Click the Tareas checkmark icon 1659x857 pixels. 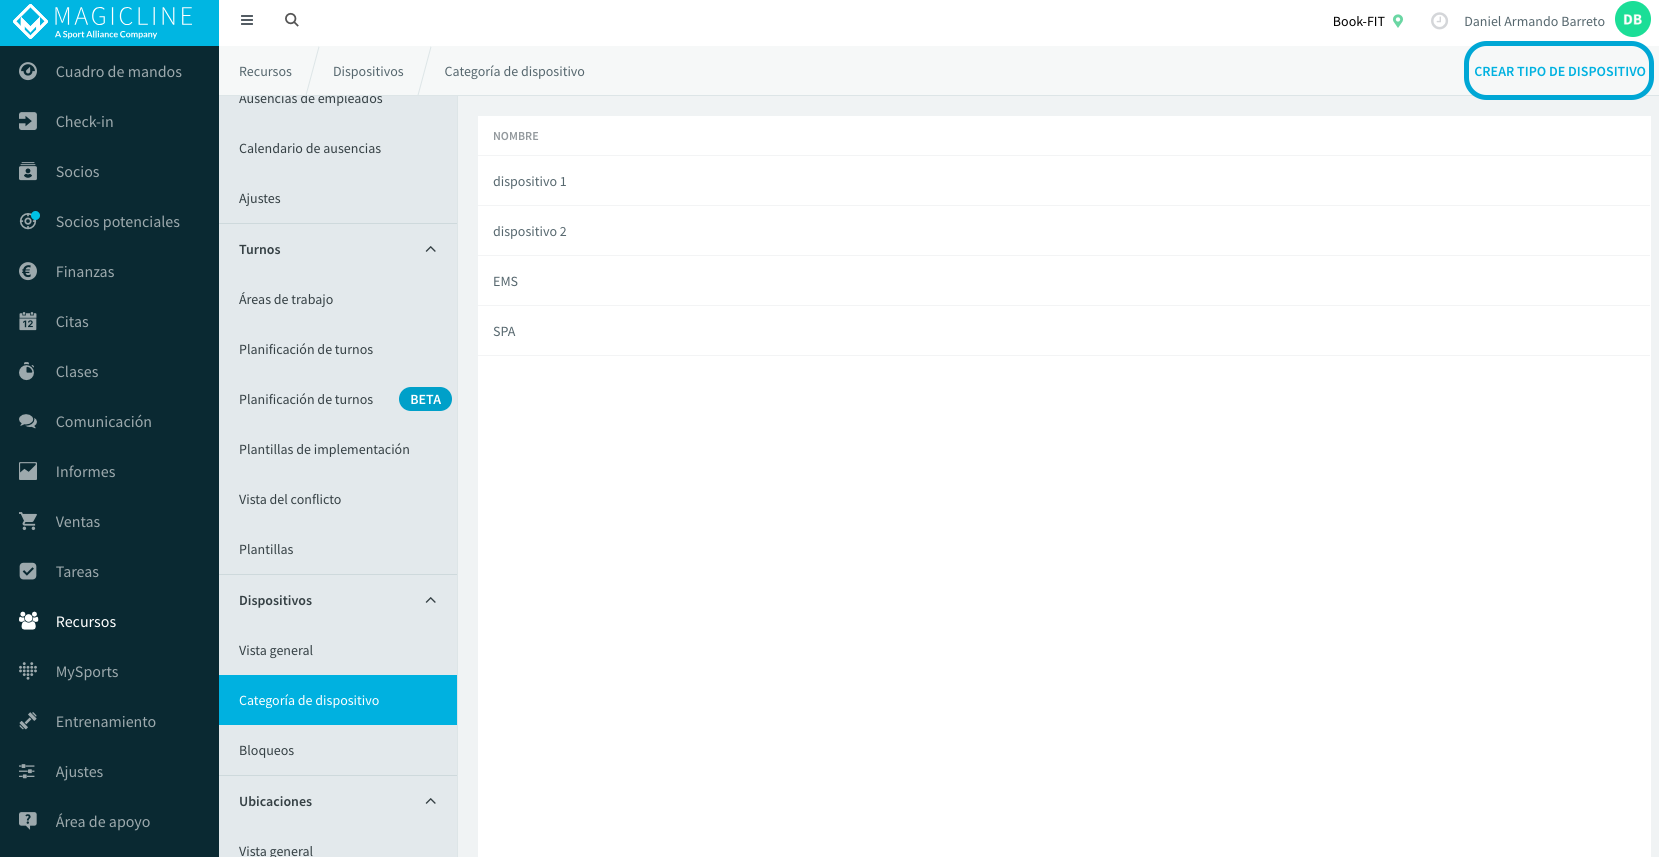click(x=28, y=571)
